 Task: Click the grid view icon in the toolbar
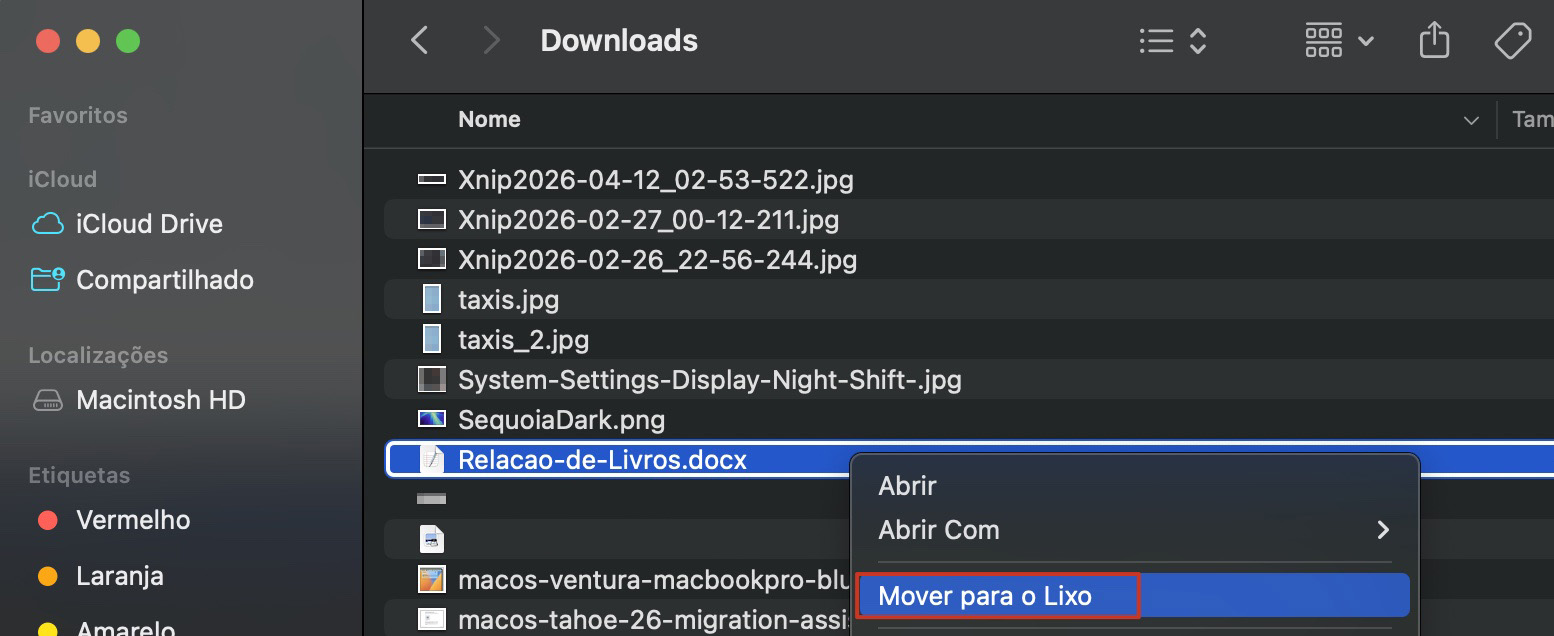point(1324,40)
